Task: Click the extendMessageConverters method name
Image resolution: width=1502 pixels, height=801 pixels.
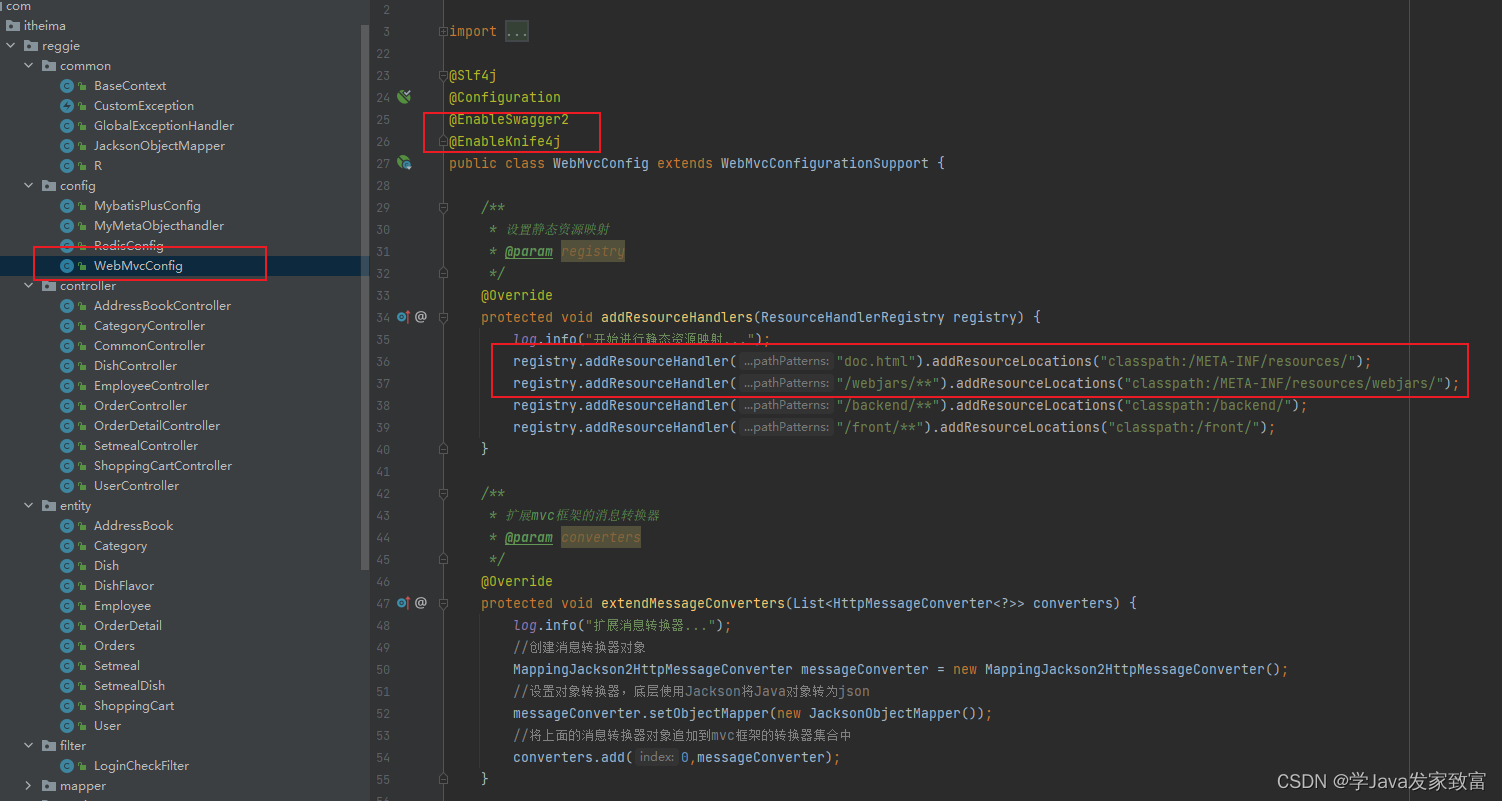Action: (x=692, y=603)
